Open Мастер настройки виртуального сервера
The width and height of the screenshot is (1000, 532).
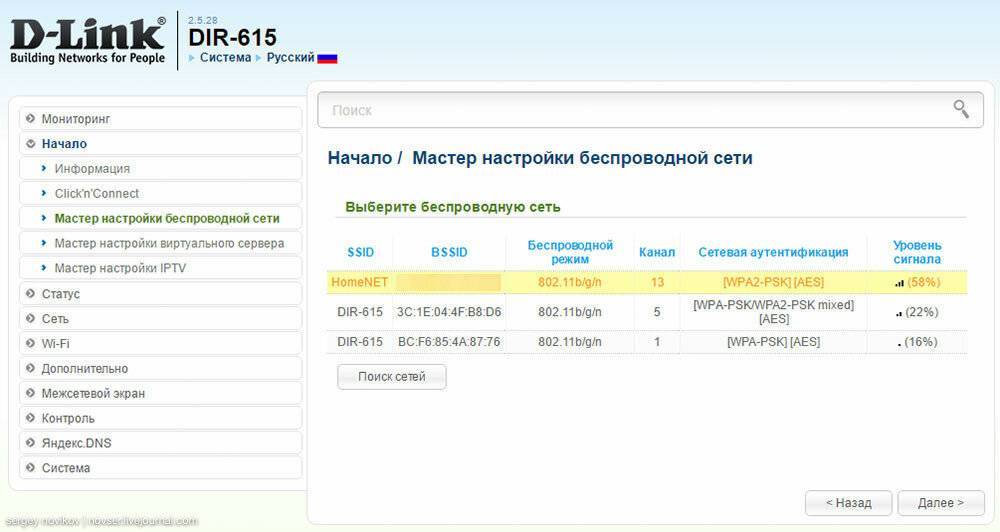(169, 244)
